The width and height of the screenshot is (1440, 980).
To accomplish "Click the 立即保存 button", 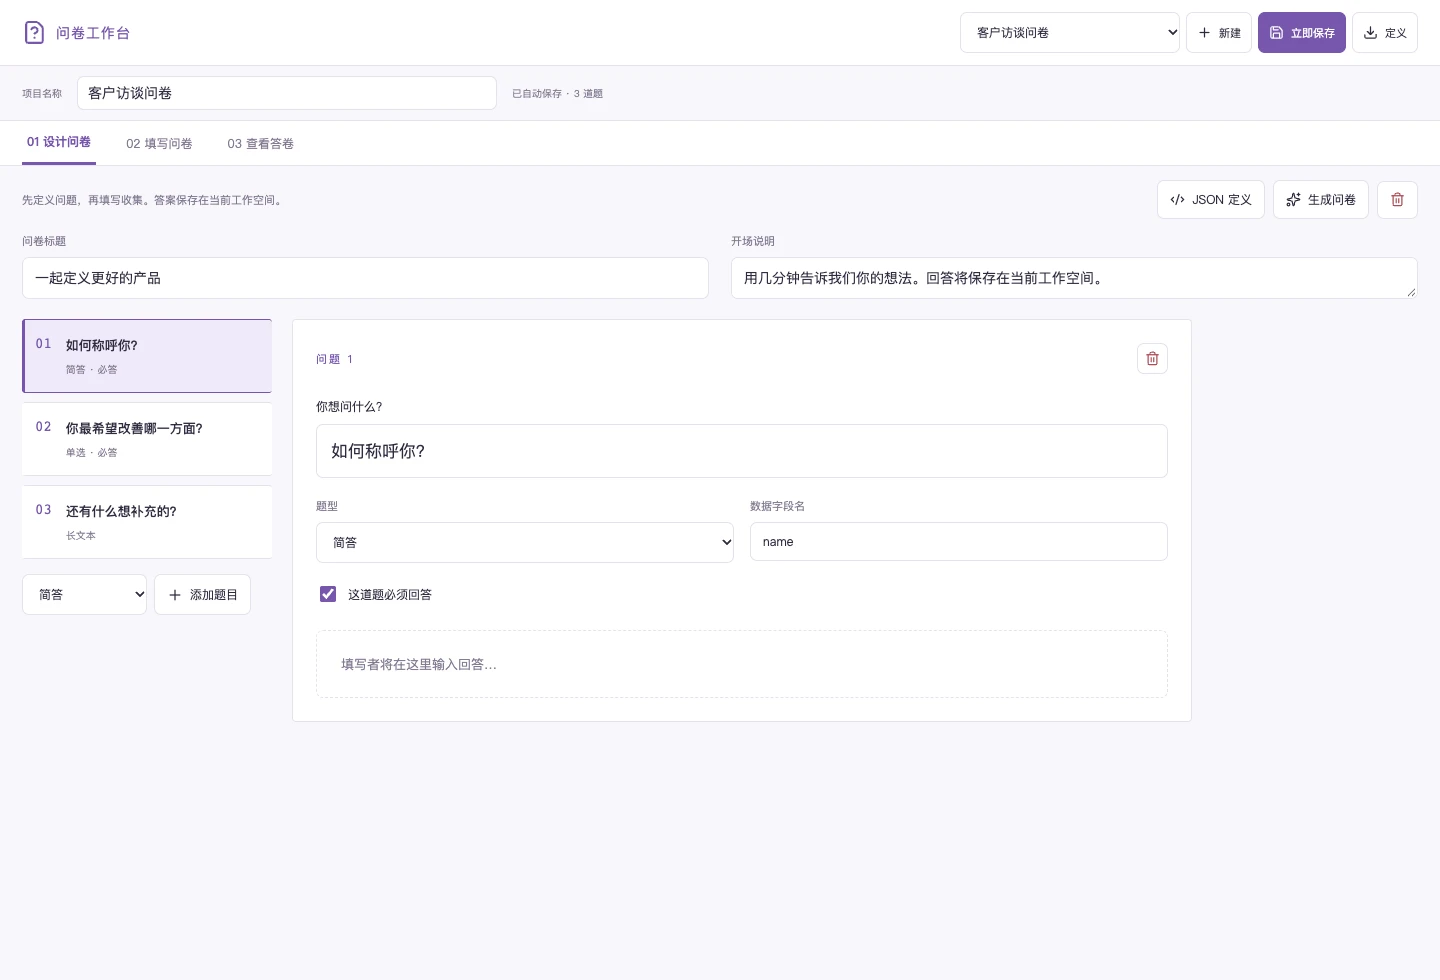I will point(1302,32).
